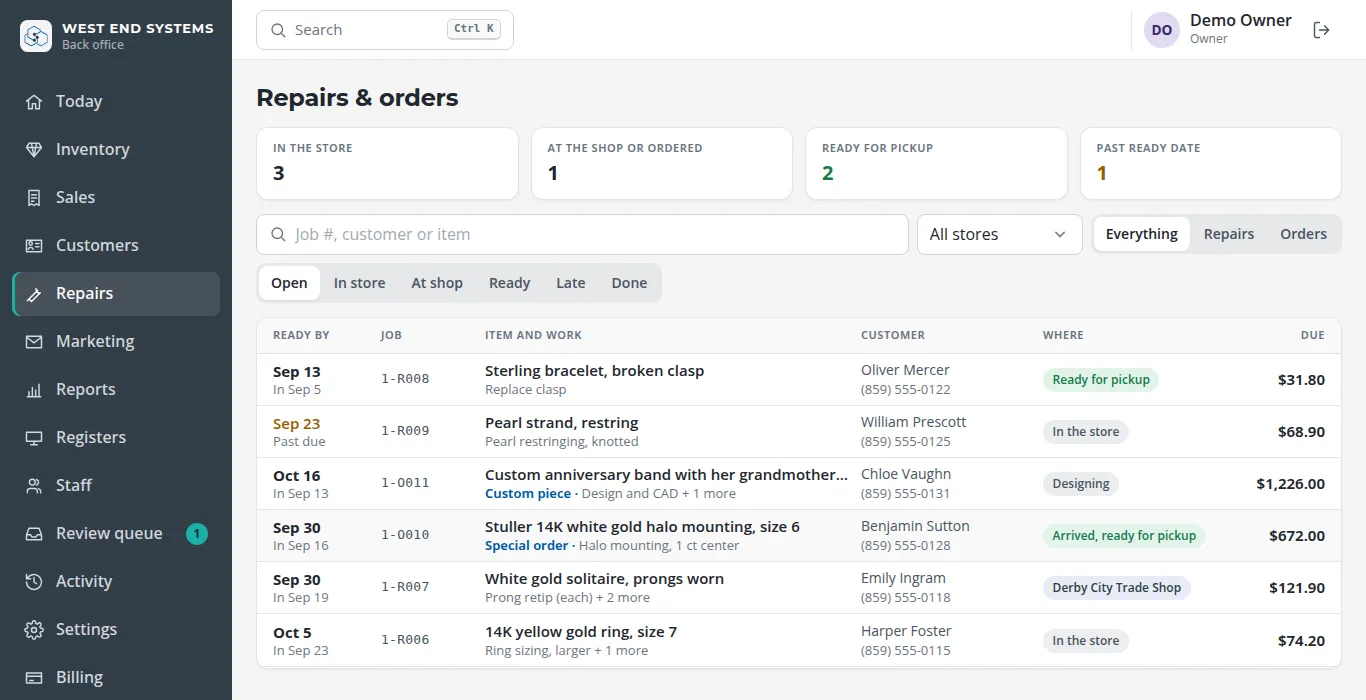
Task: Click the Demo Owner name
Action: pos(1241,21)
